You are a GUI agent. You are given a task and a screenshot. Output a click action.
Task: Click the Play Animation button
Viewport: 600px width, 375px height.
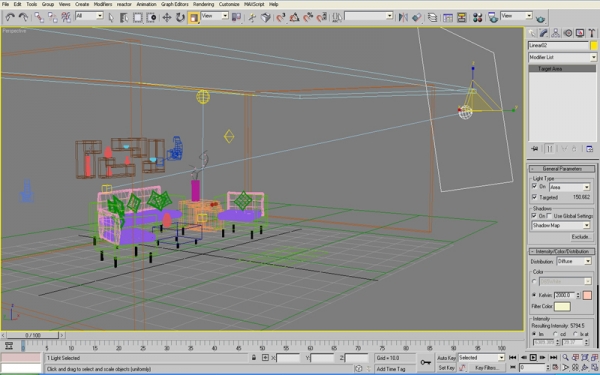(x=533, y=358)
